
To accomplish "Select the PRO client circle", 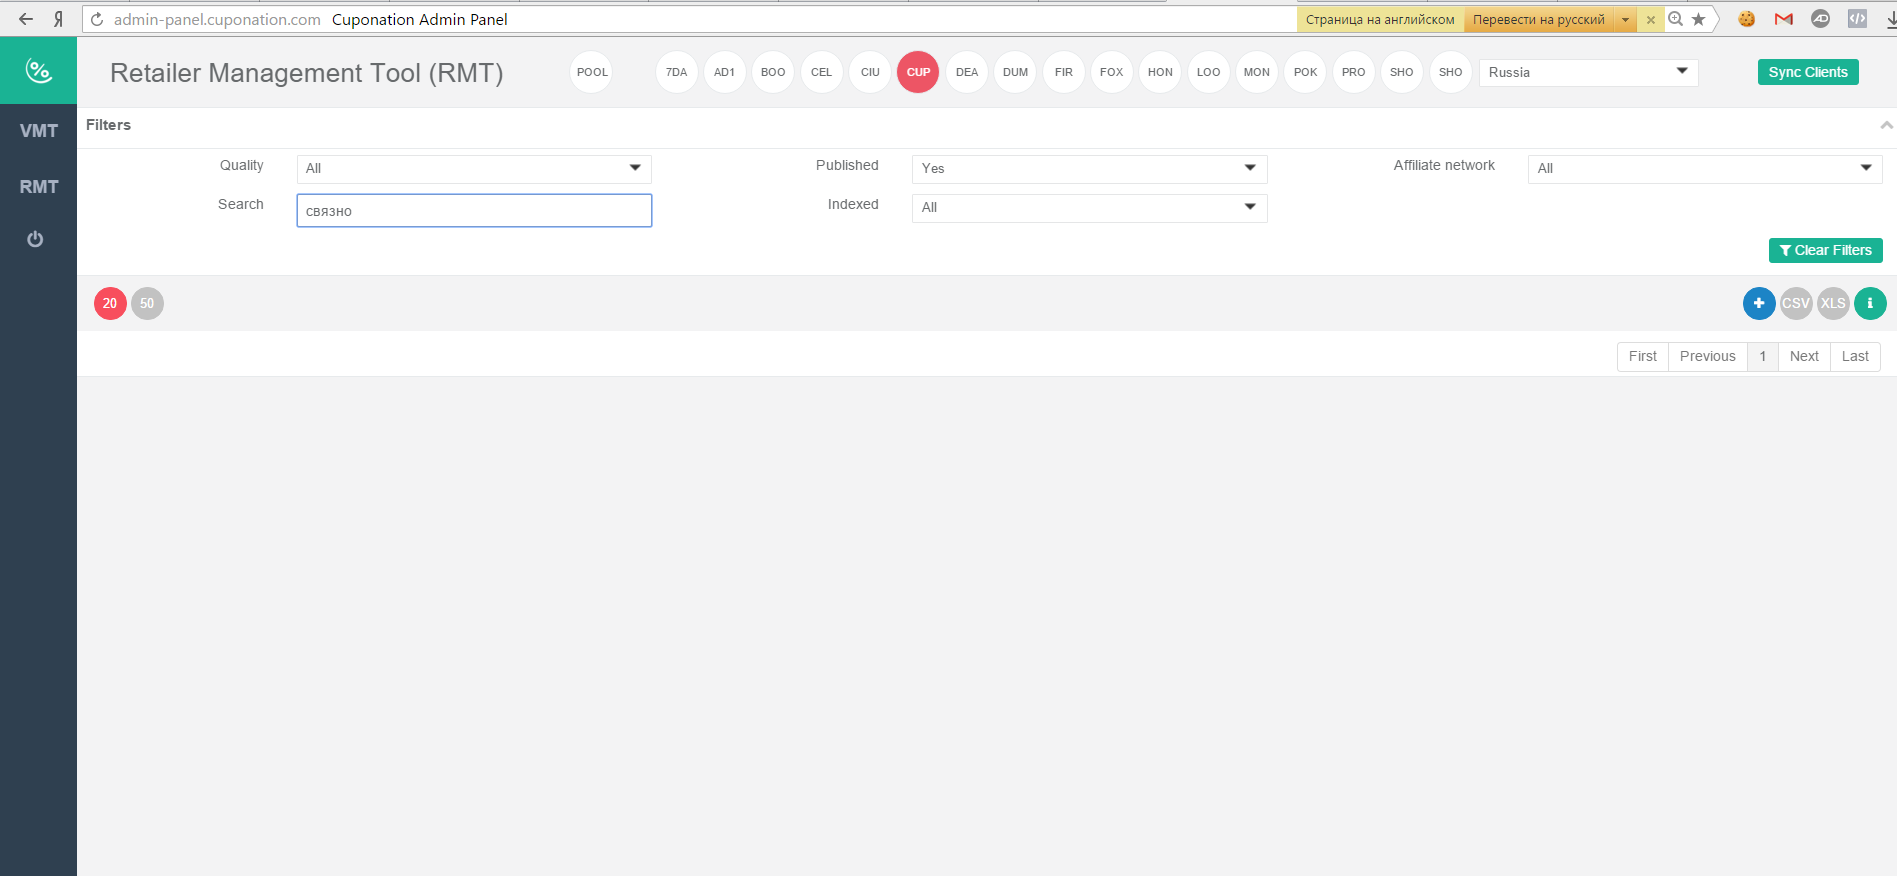I will [1354, 72].
